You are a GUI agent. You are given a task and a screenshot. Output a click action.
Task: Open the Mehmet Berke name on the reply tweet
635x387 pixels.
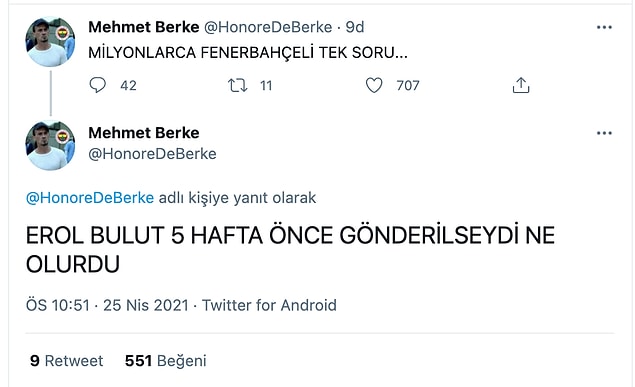pos(144,133)
